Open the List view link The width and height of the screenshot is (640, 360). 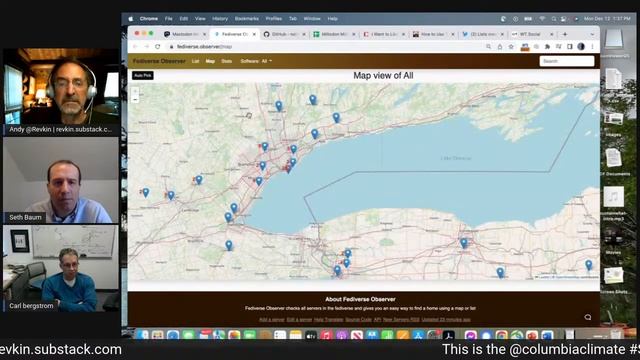point(196,61)
